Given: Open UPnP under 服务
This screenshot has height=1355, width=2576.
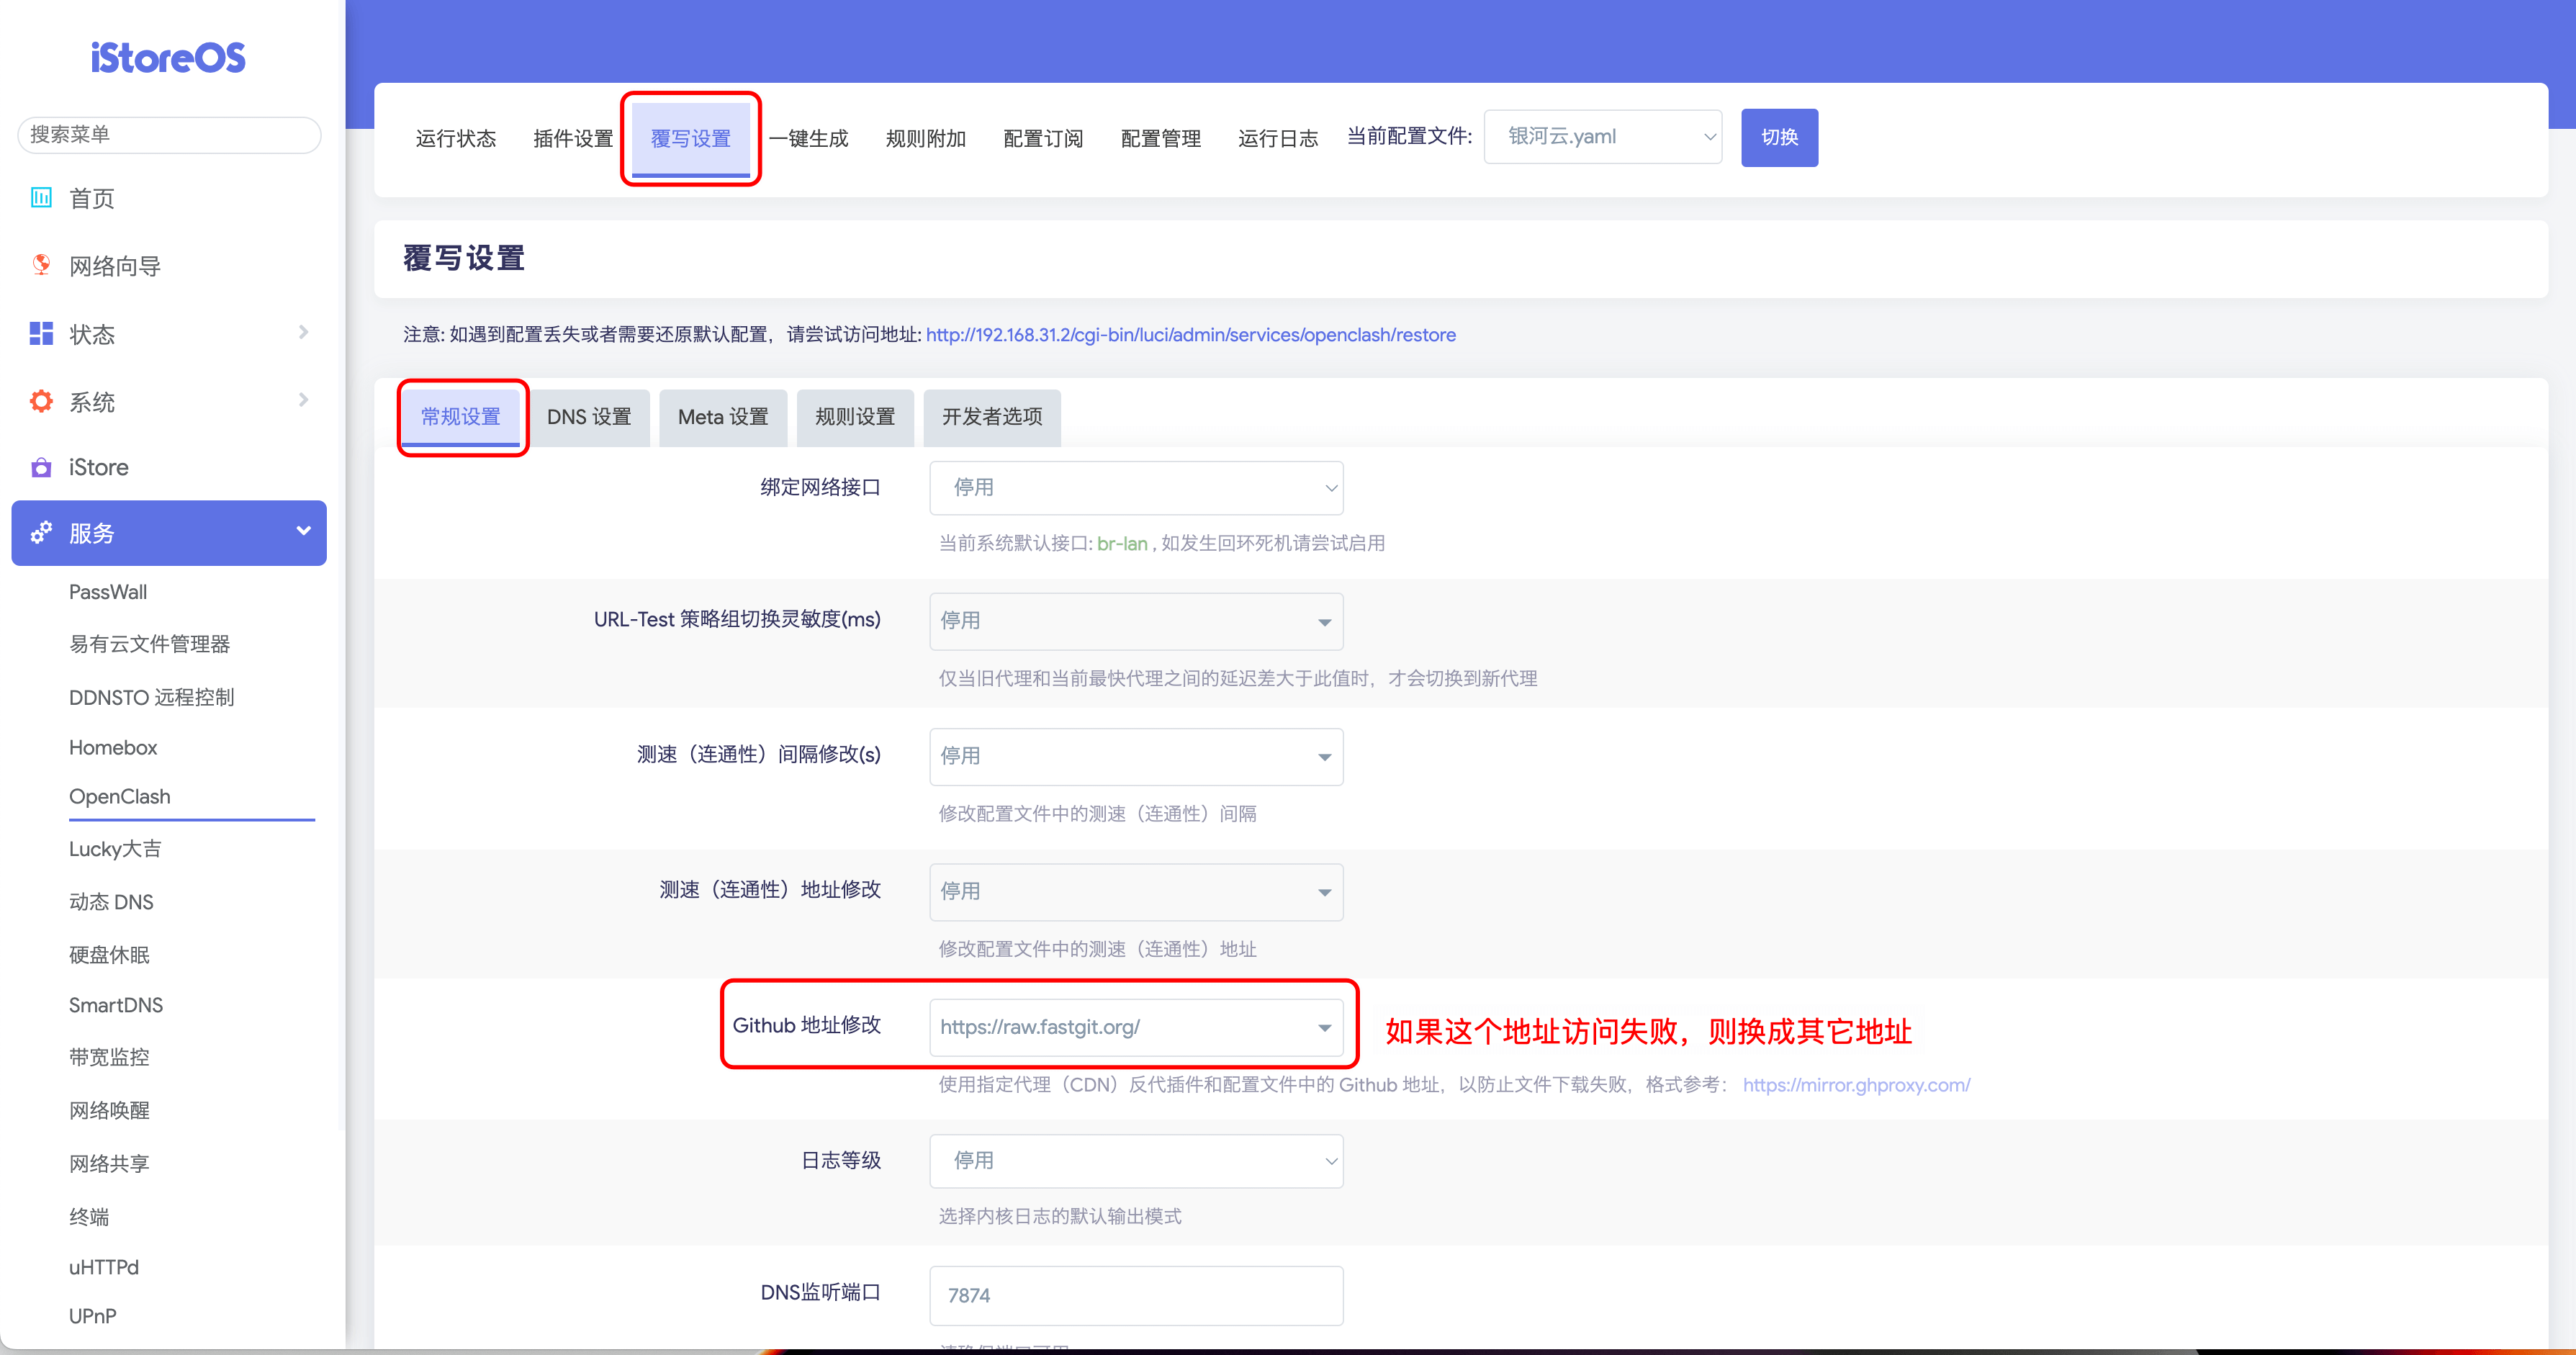Looking at the screenshot, I should 93,1316.
